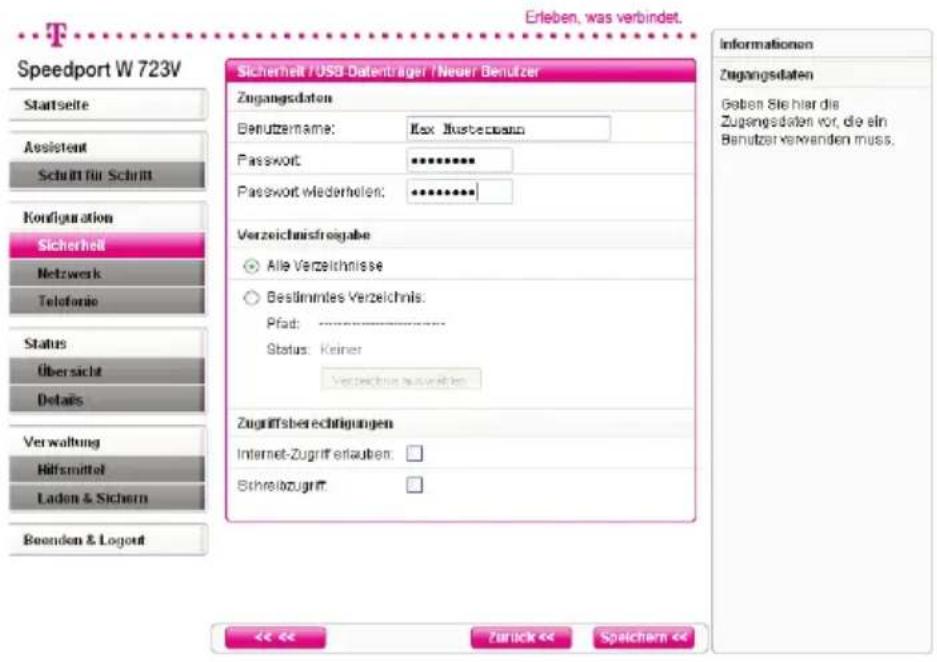Open Laden & Sichern page
This screenshot has height=662, width=937.
point(107,498)
